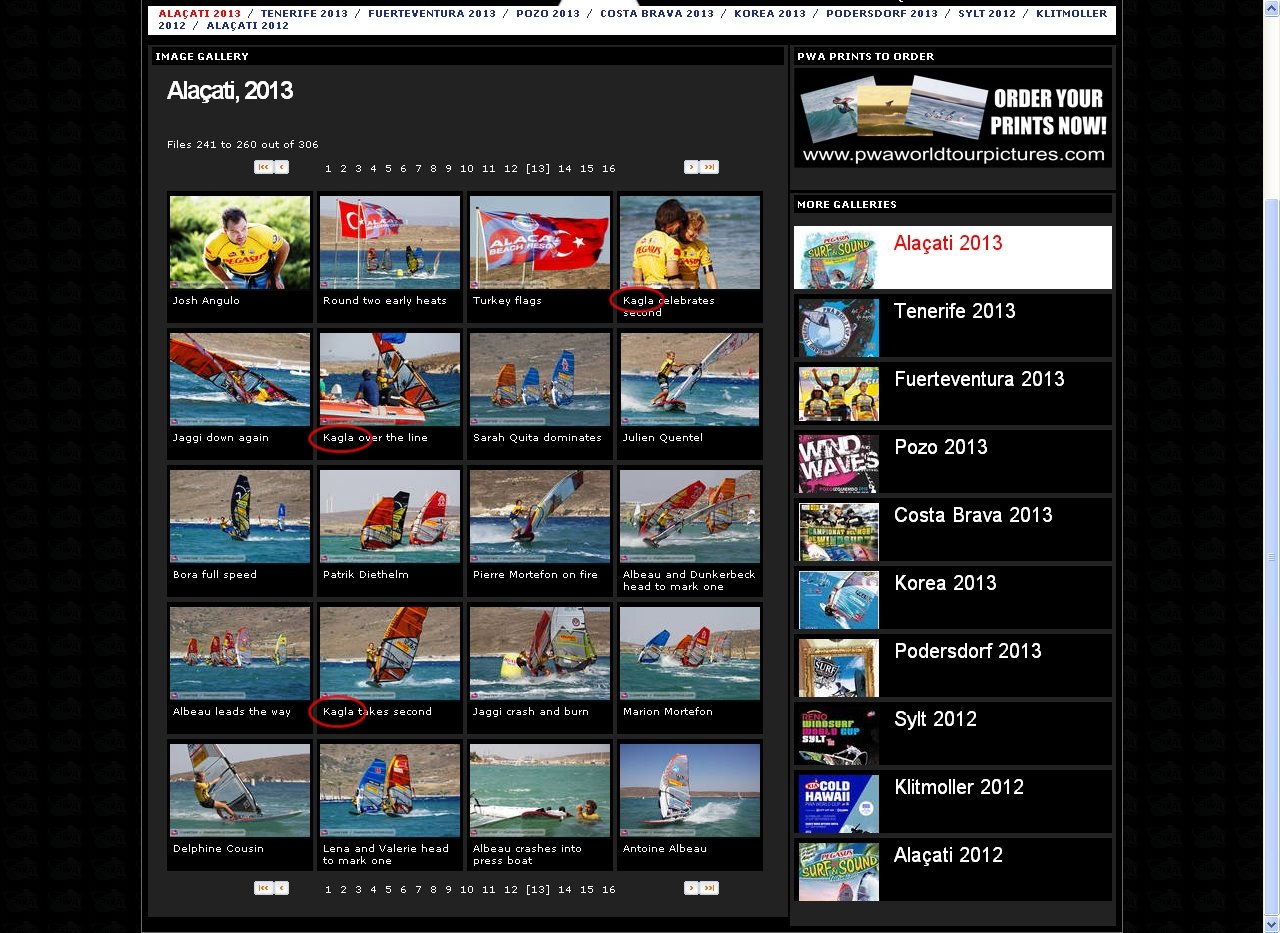Go to first page using bottom pagination arrow

(263, 888)
